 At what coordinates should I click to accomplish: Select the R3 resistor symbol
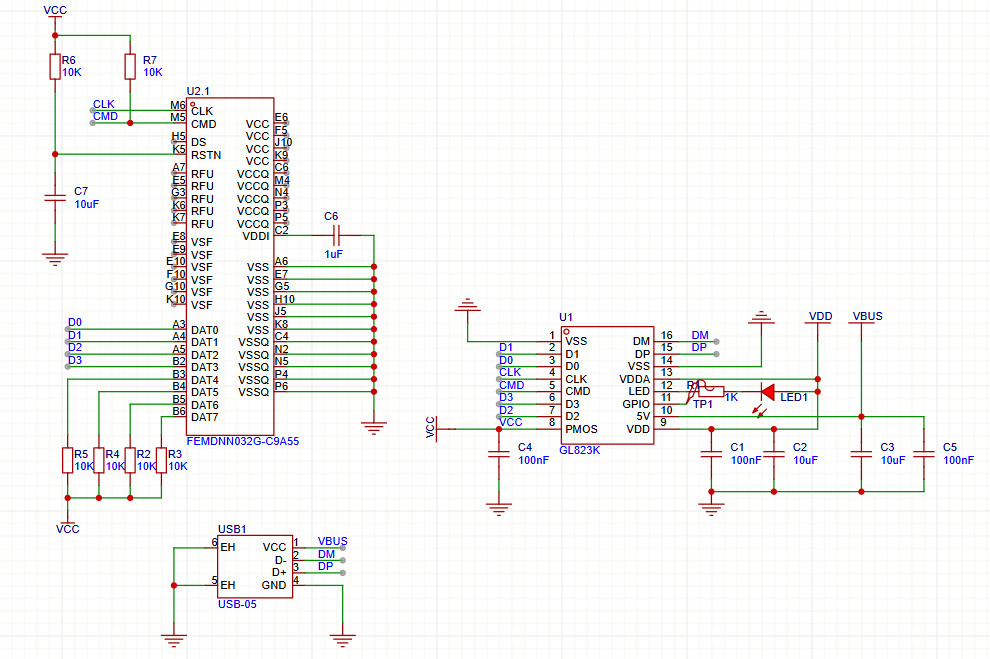[x=161, y=460]
